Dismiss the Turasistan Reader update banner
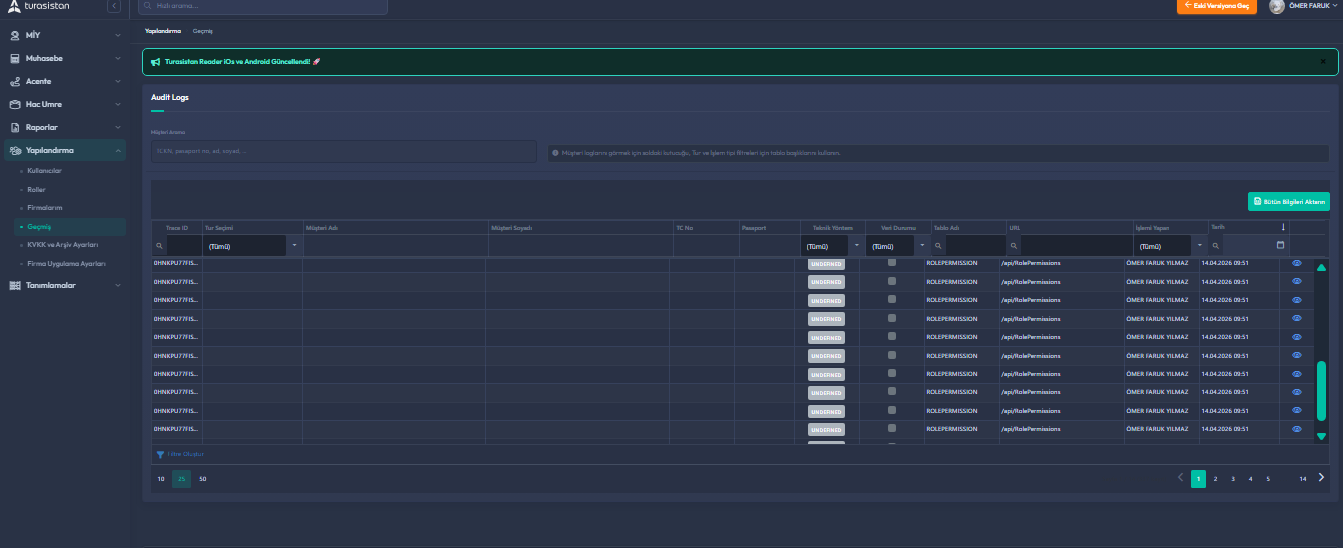The width and height of the screenshot is (1343, 548). point(1322,61)
